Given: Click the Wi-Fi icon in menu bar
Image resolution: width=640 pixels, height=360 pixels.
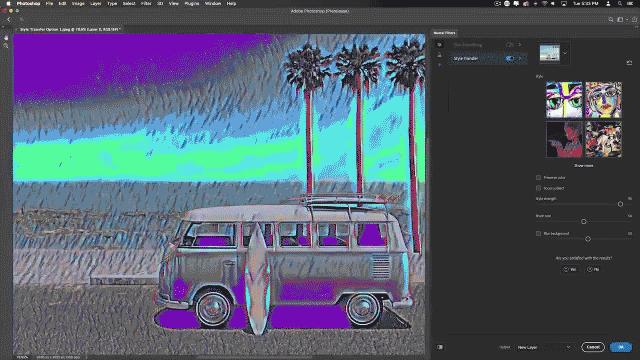Looking at the screenshot, I should pos(544,3).
